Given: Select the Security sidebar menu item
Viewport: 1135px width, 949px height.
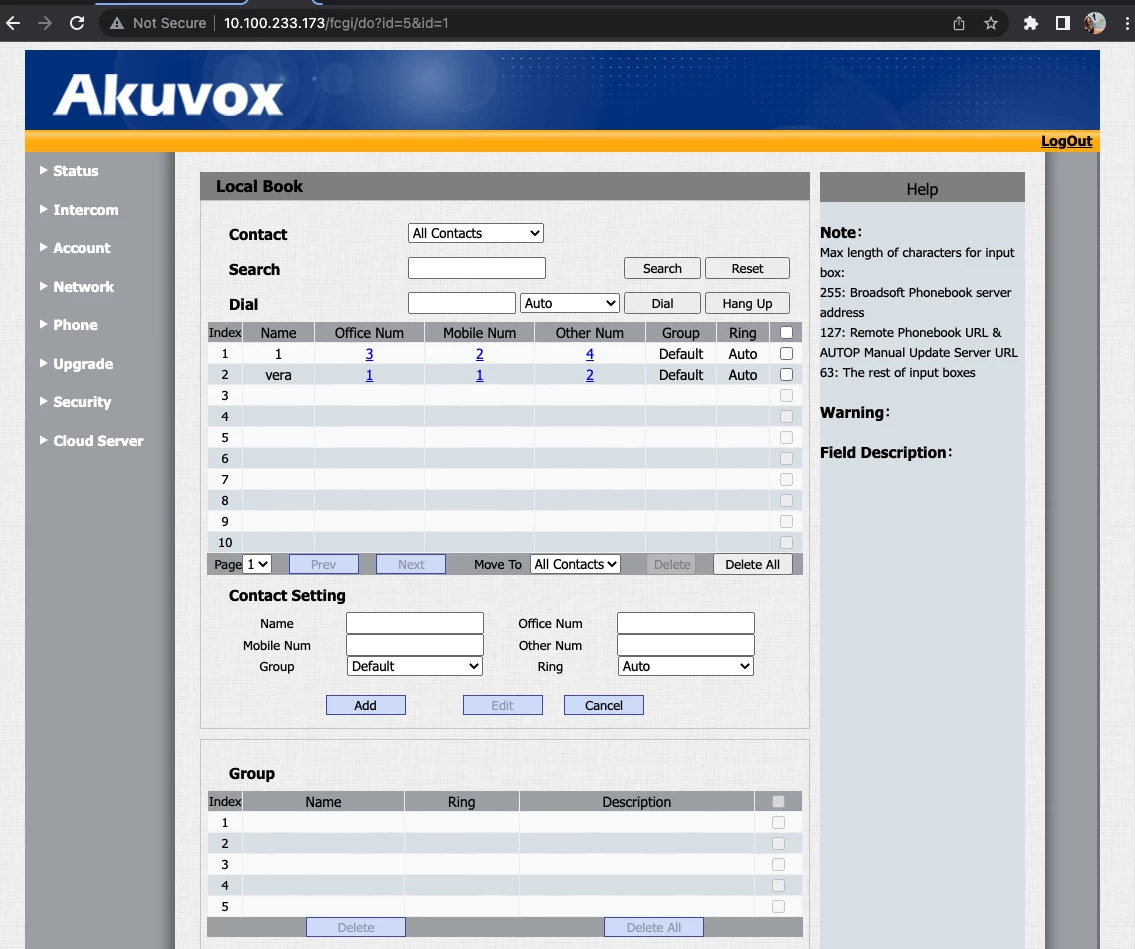Looking at the screenshot, I should point(82,402).
